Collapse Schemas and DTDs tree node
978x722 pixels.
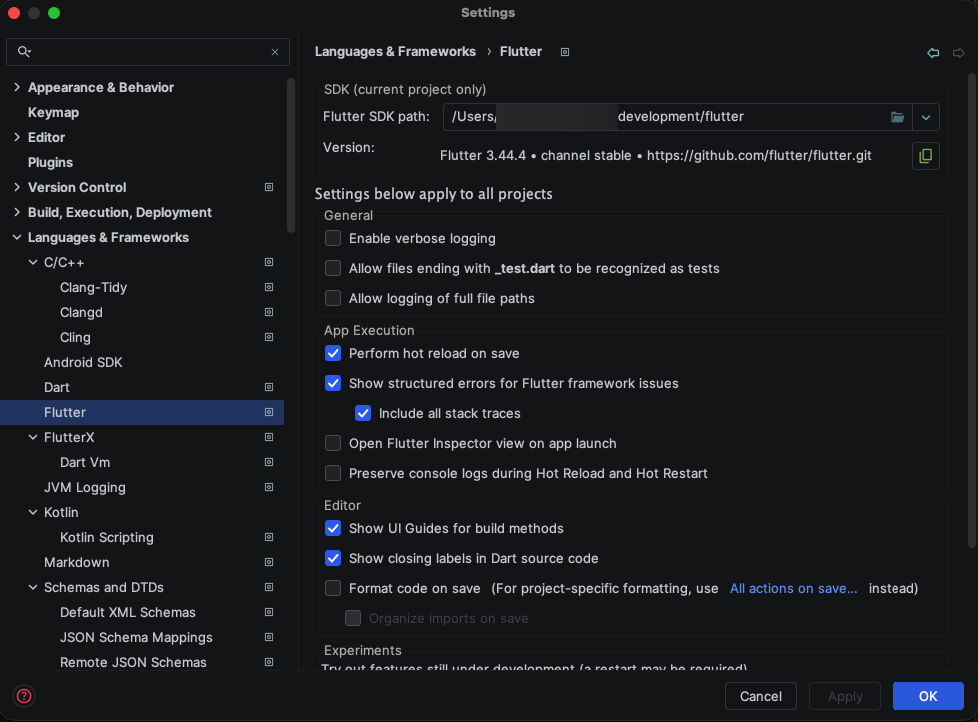(x=33, y=587)
